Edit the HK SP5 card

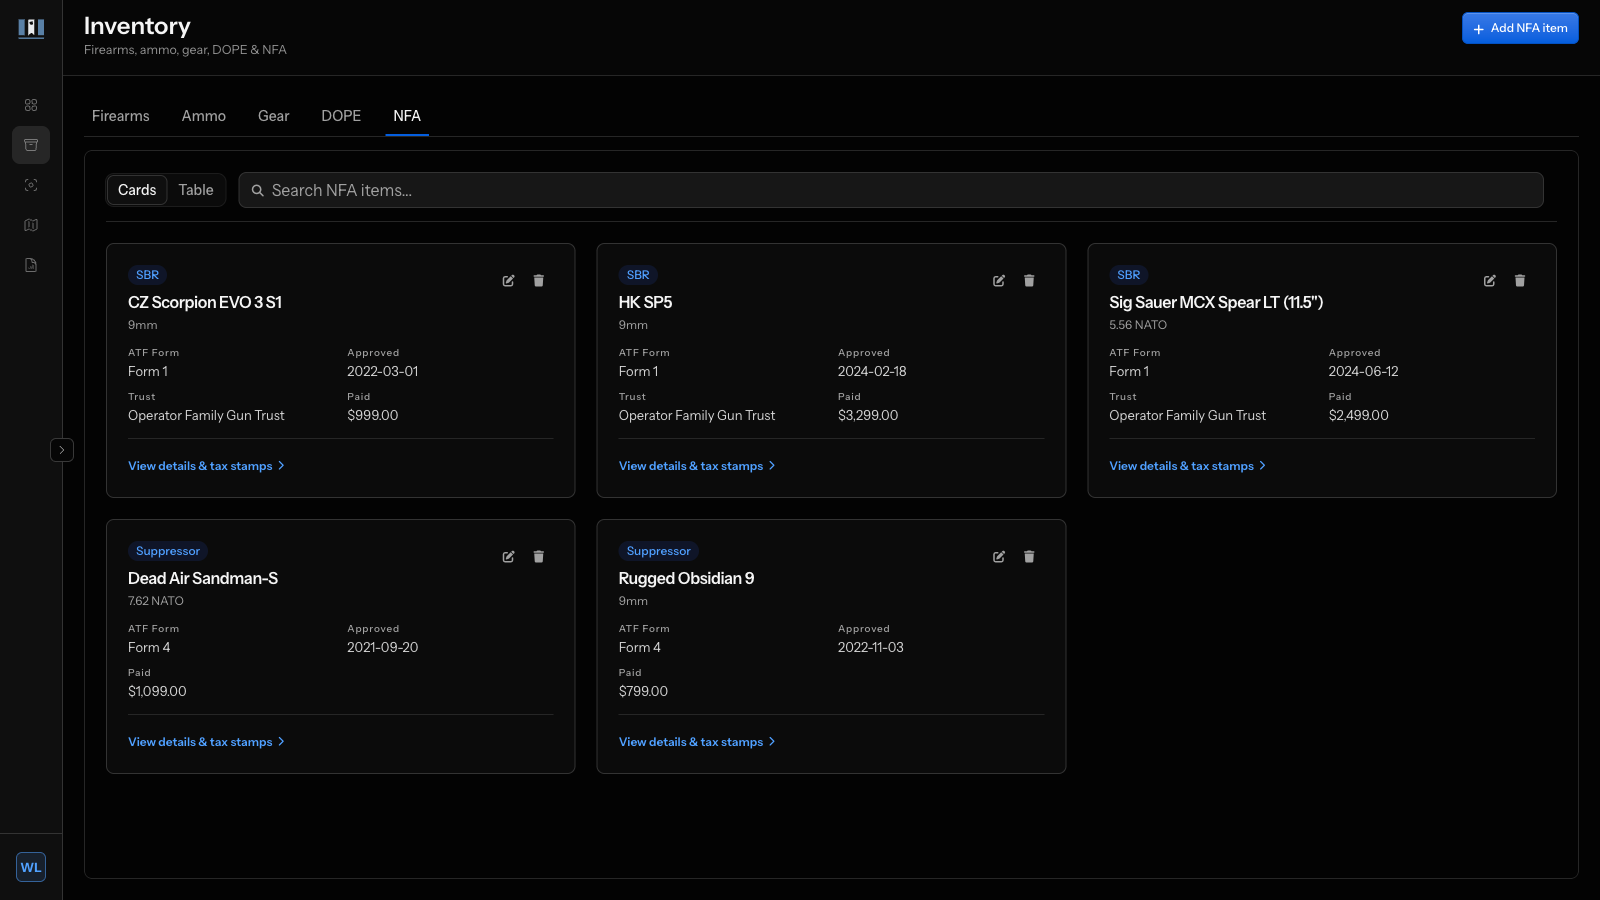click(999, 281)
